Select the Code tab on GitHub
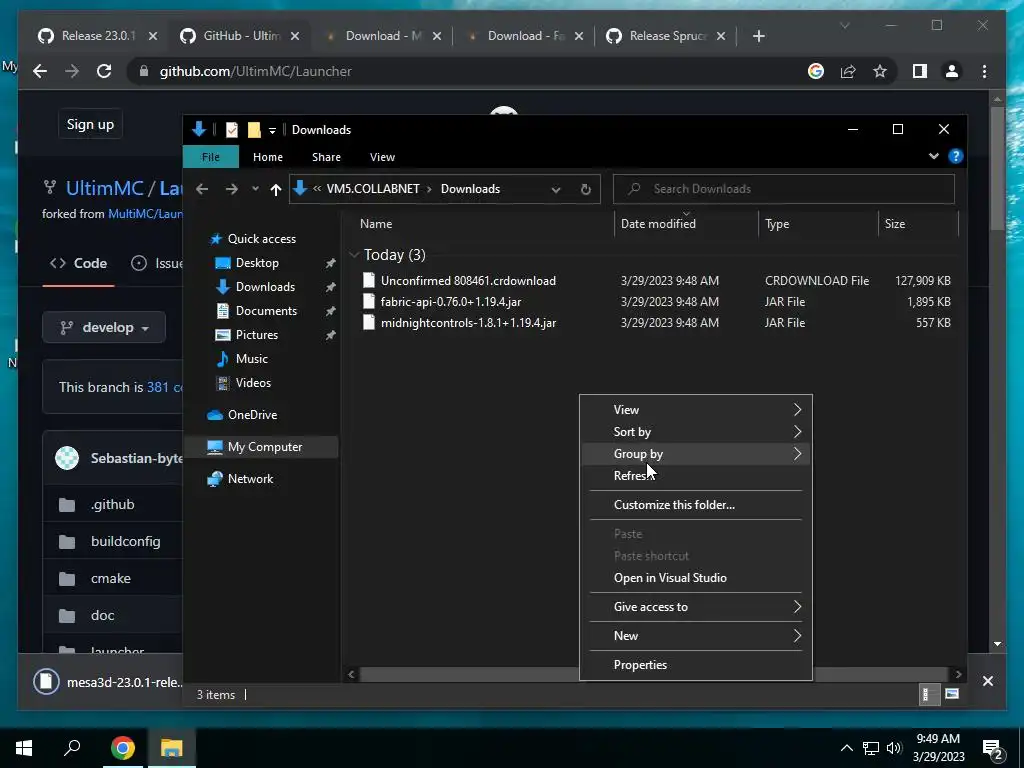This screenshot has width=1024, height=768. (78, 263)
